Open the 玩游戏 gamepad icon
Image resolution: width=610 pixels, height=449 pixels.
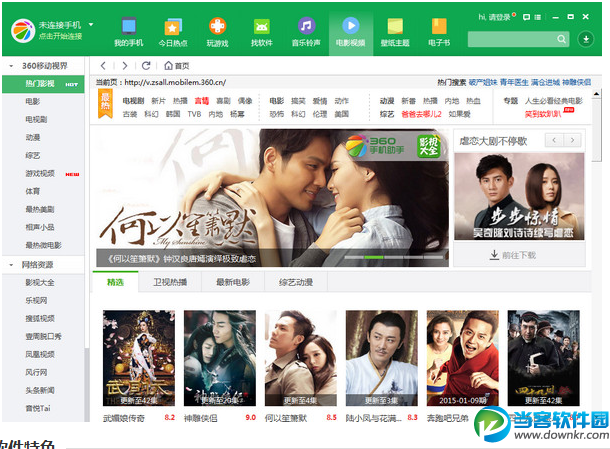(x=217, y=26)
